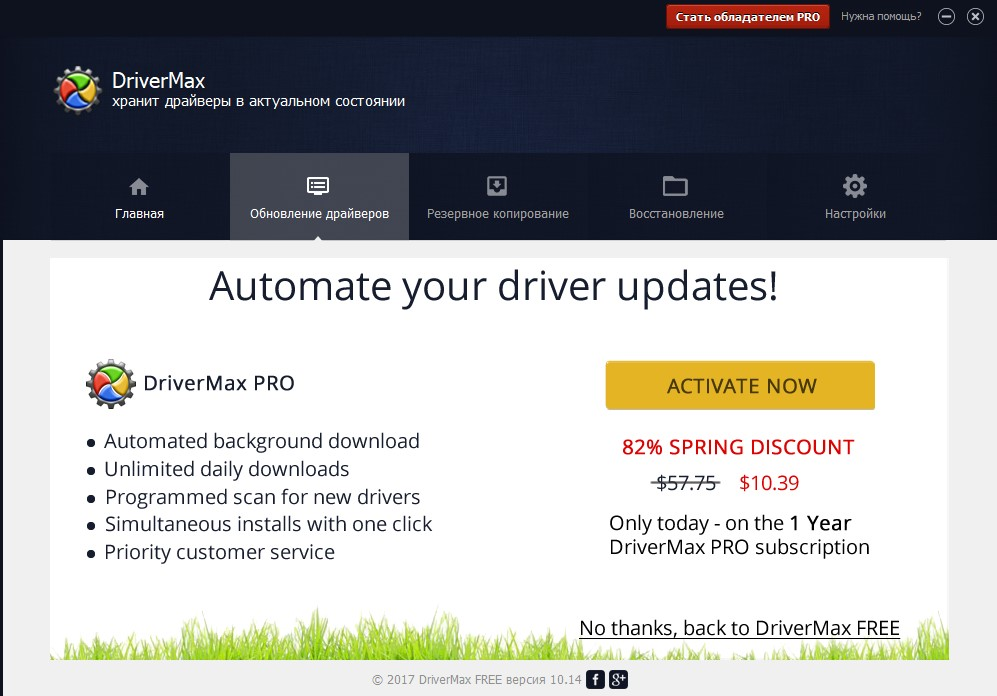The height and width of the screenshot is (696, 997).
Task: Switch to the Главная tab label
Action: coord(139,214)
